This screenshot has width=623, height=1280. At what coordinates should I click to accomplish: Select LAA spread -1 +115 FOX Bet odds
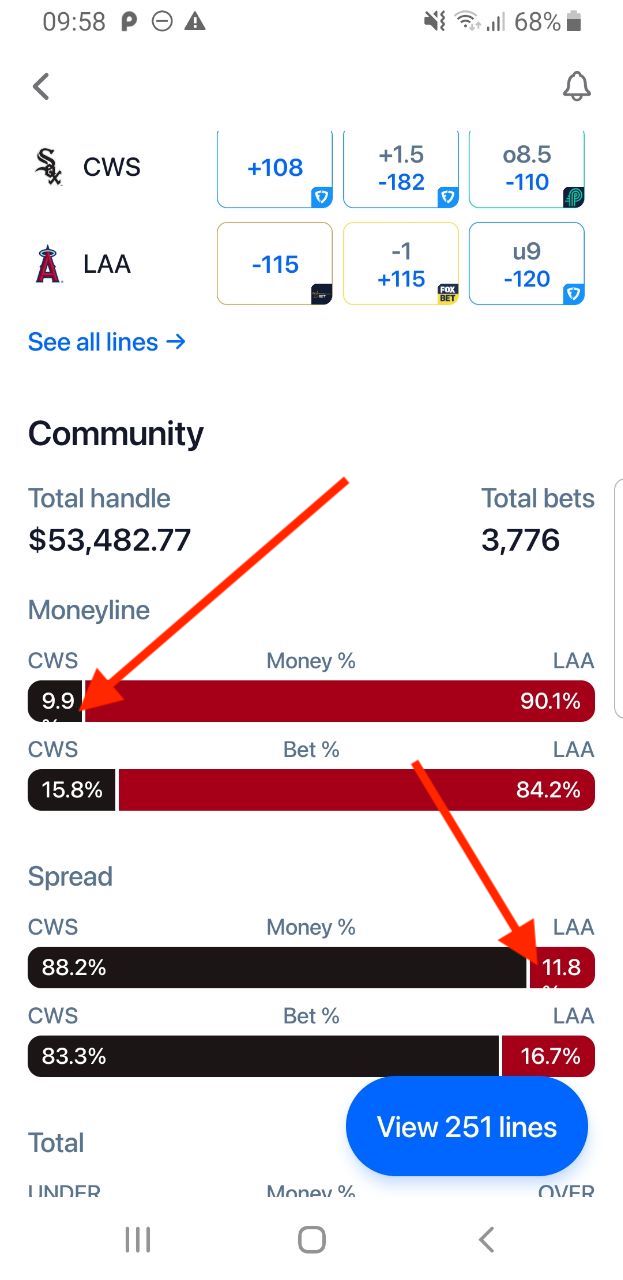coord(401,264)
